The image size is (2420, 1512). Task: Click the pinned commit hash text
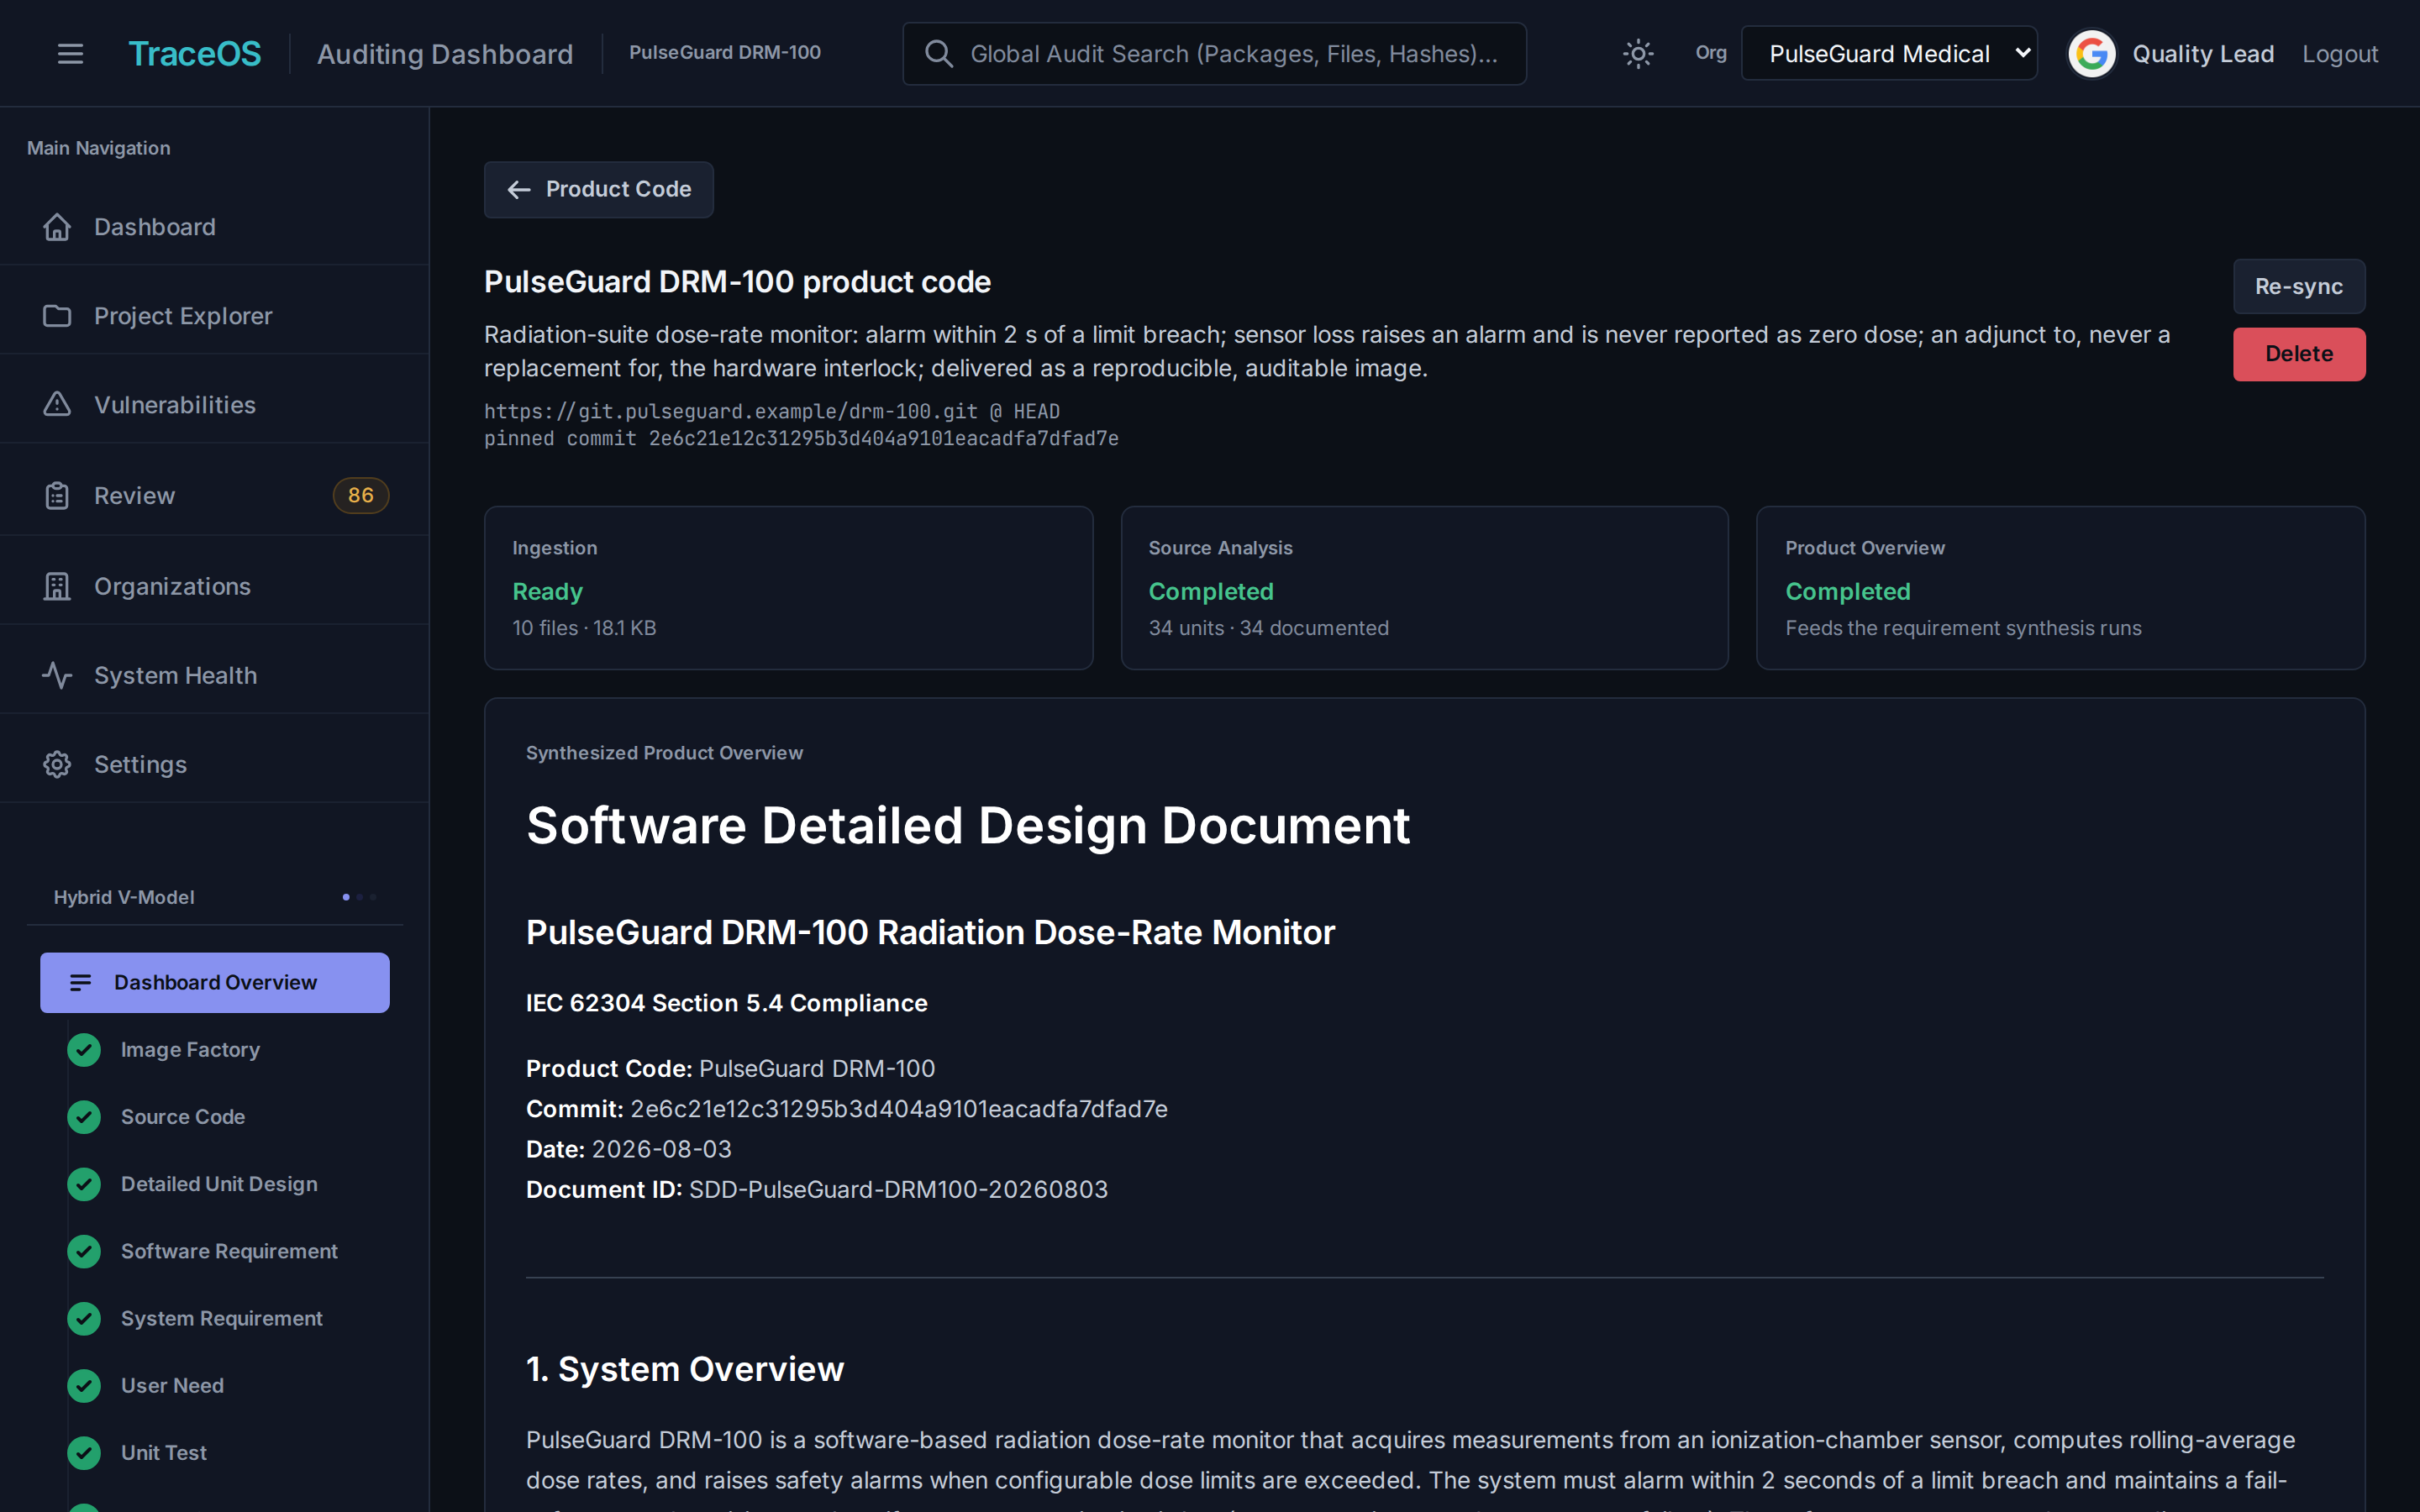pos(883,439)
